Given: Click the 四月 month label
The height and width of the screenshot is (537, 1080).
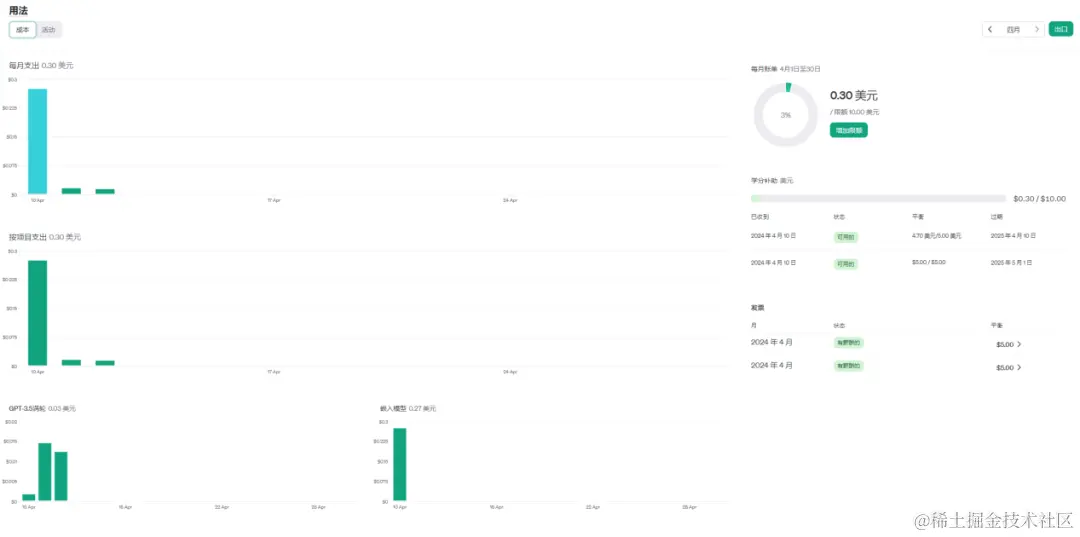Looking at the screenshot, I should click(x=1013, y=30).
